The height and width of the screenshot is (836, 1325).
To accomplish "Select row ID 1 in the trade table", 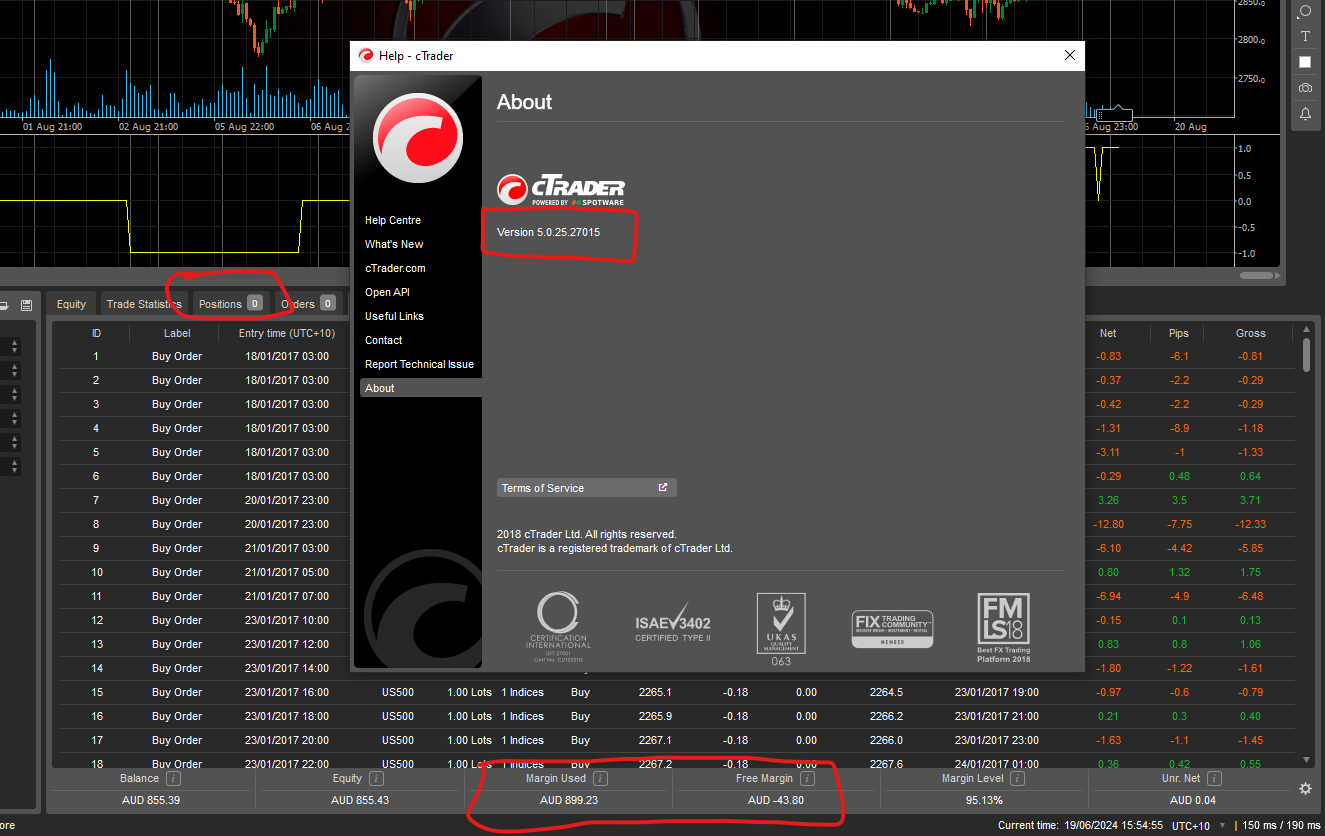I will (96, 356).
